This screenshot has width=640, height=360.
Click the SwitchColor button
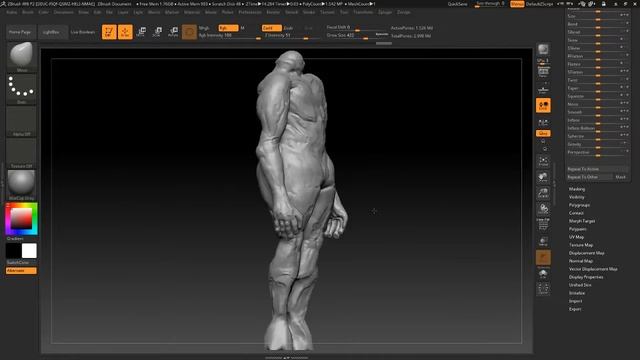(x=21, y=262)
